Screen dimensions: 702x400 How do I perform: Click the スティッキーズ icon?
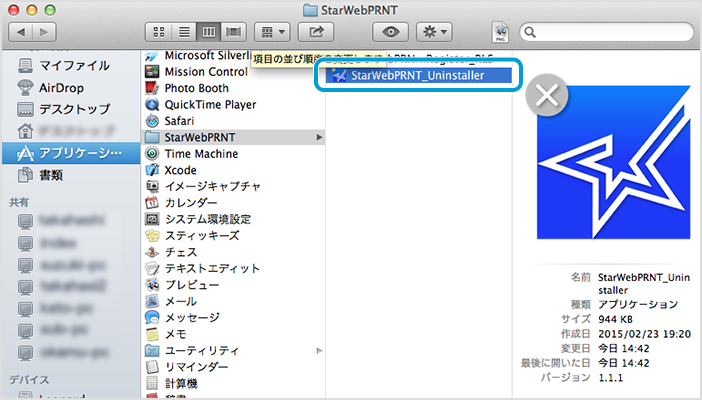tap(152, 236)
